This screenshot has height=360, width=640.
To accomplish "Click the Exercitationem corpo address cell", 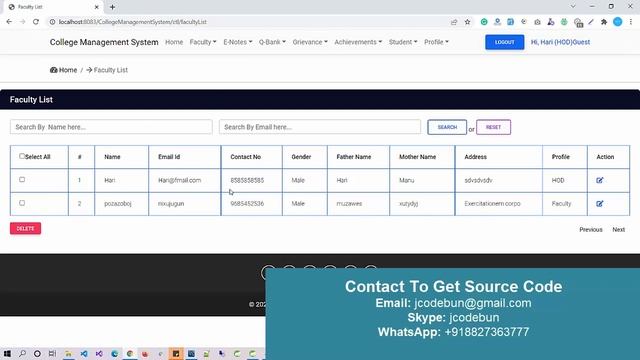I will [492, 203].
